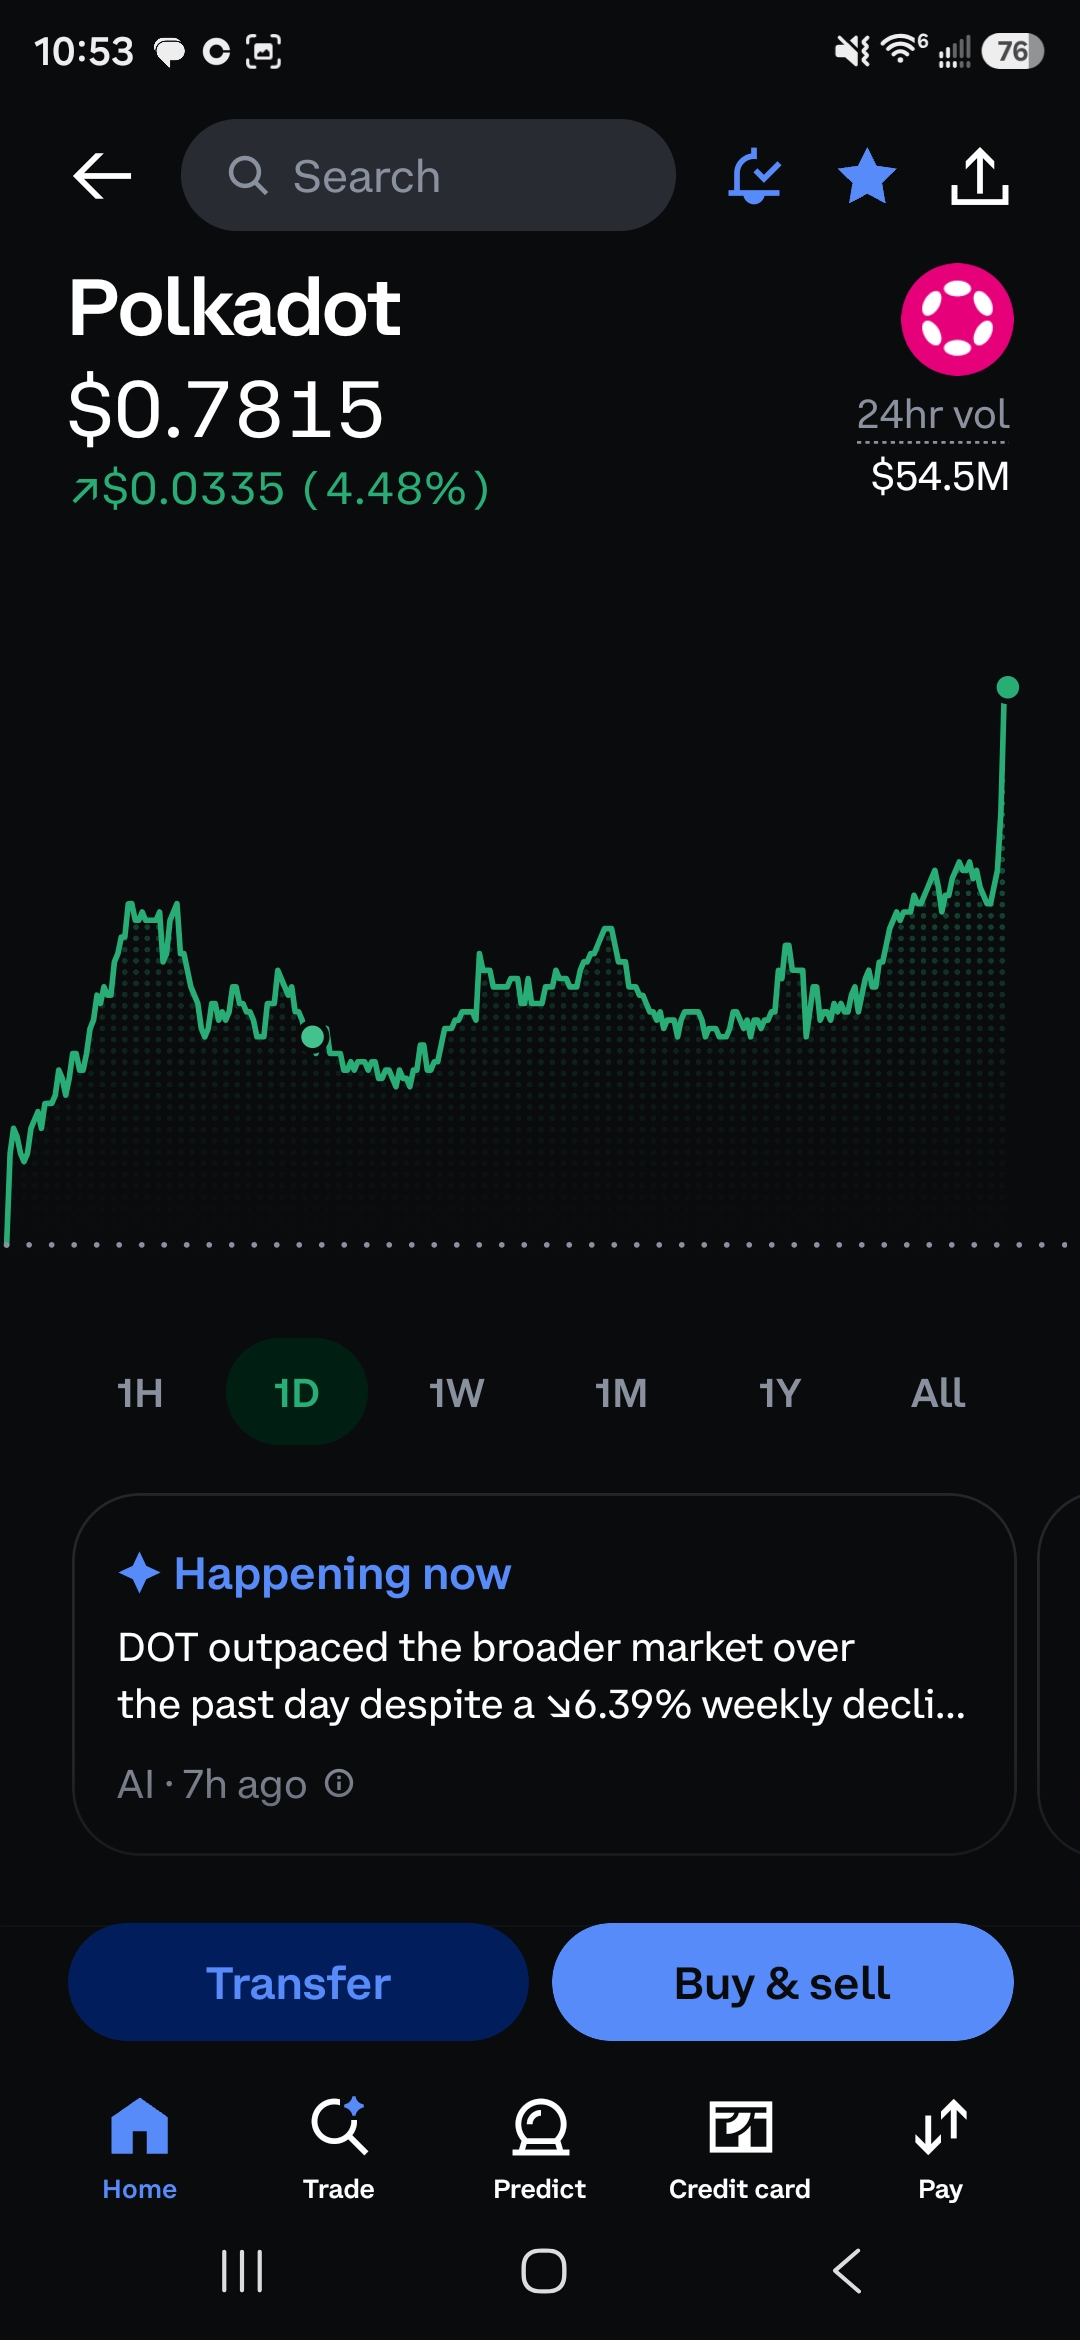Open the Search field
1080x2340 pixels.
click(x=428, y=176)
